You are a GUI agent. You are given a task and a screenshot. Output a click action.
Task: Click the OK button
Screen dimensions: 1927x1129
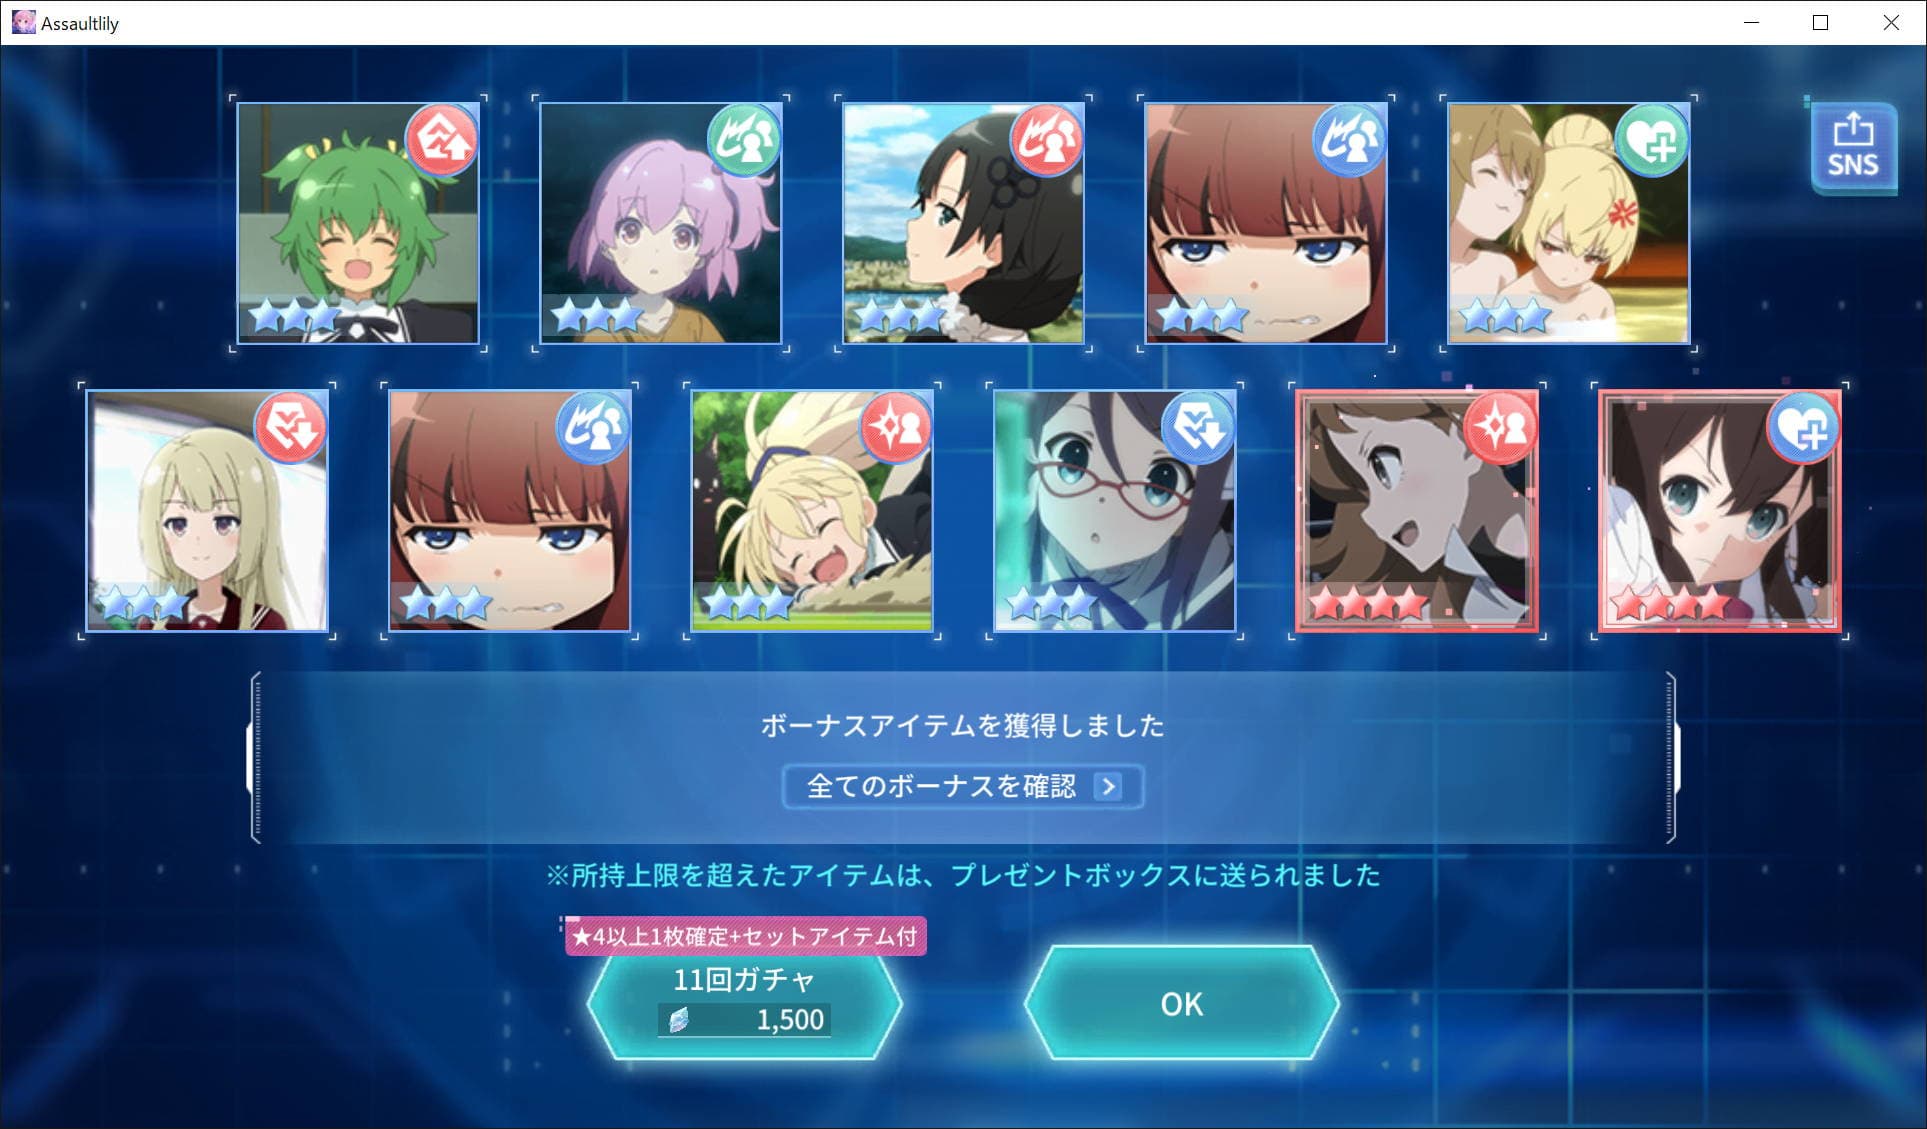(x=1182, y=1003)
